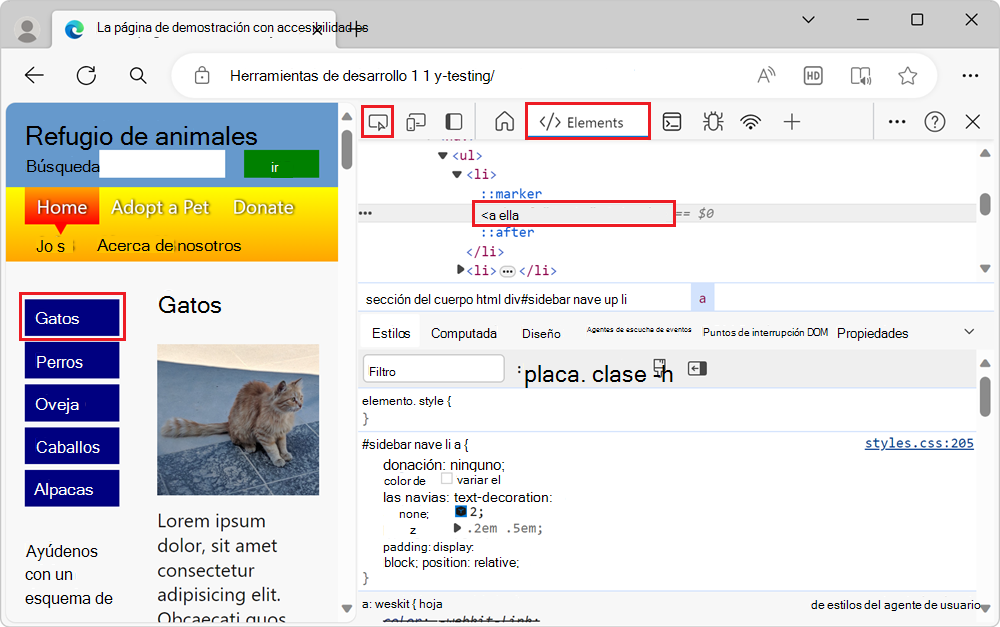1000x627 pixels.
Task: Open styles.css:205 source link
Action: (918, 443)
